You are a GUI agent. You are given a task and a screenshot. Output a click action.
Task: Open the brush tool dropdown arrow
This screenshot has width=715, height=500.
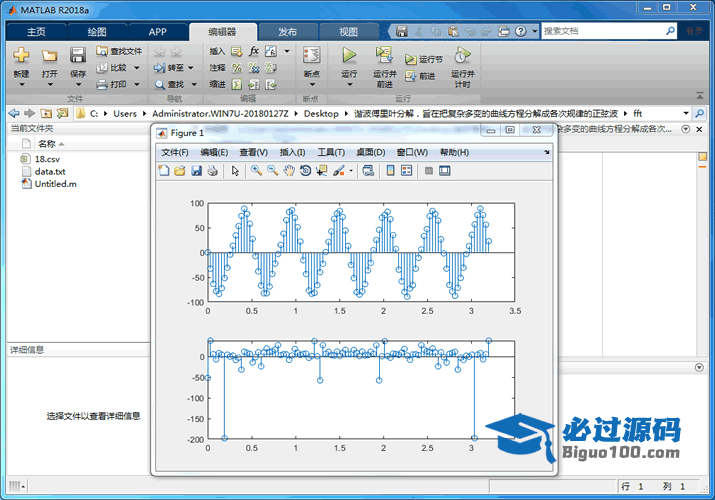(x=351, y=171)
